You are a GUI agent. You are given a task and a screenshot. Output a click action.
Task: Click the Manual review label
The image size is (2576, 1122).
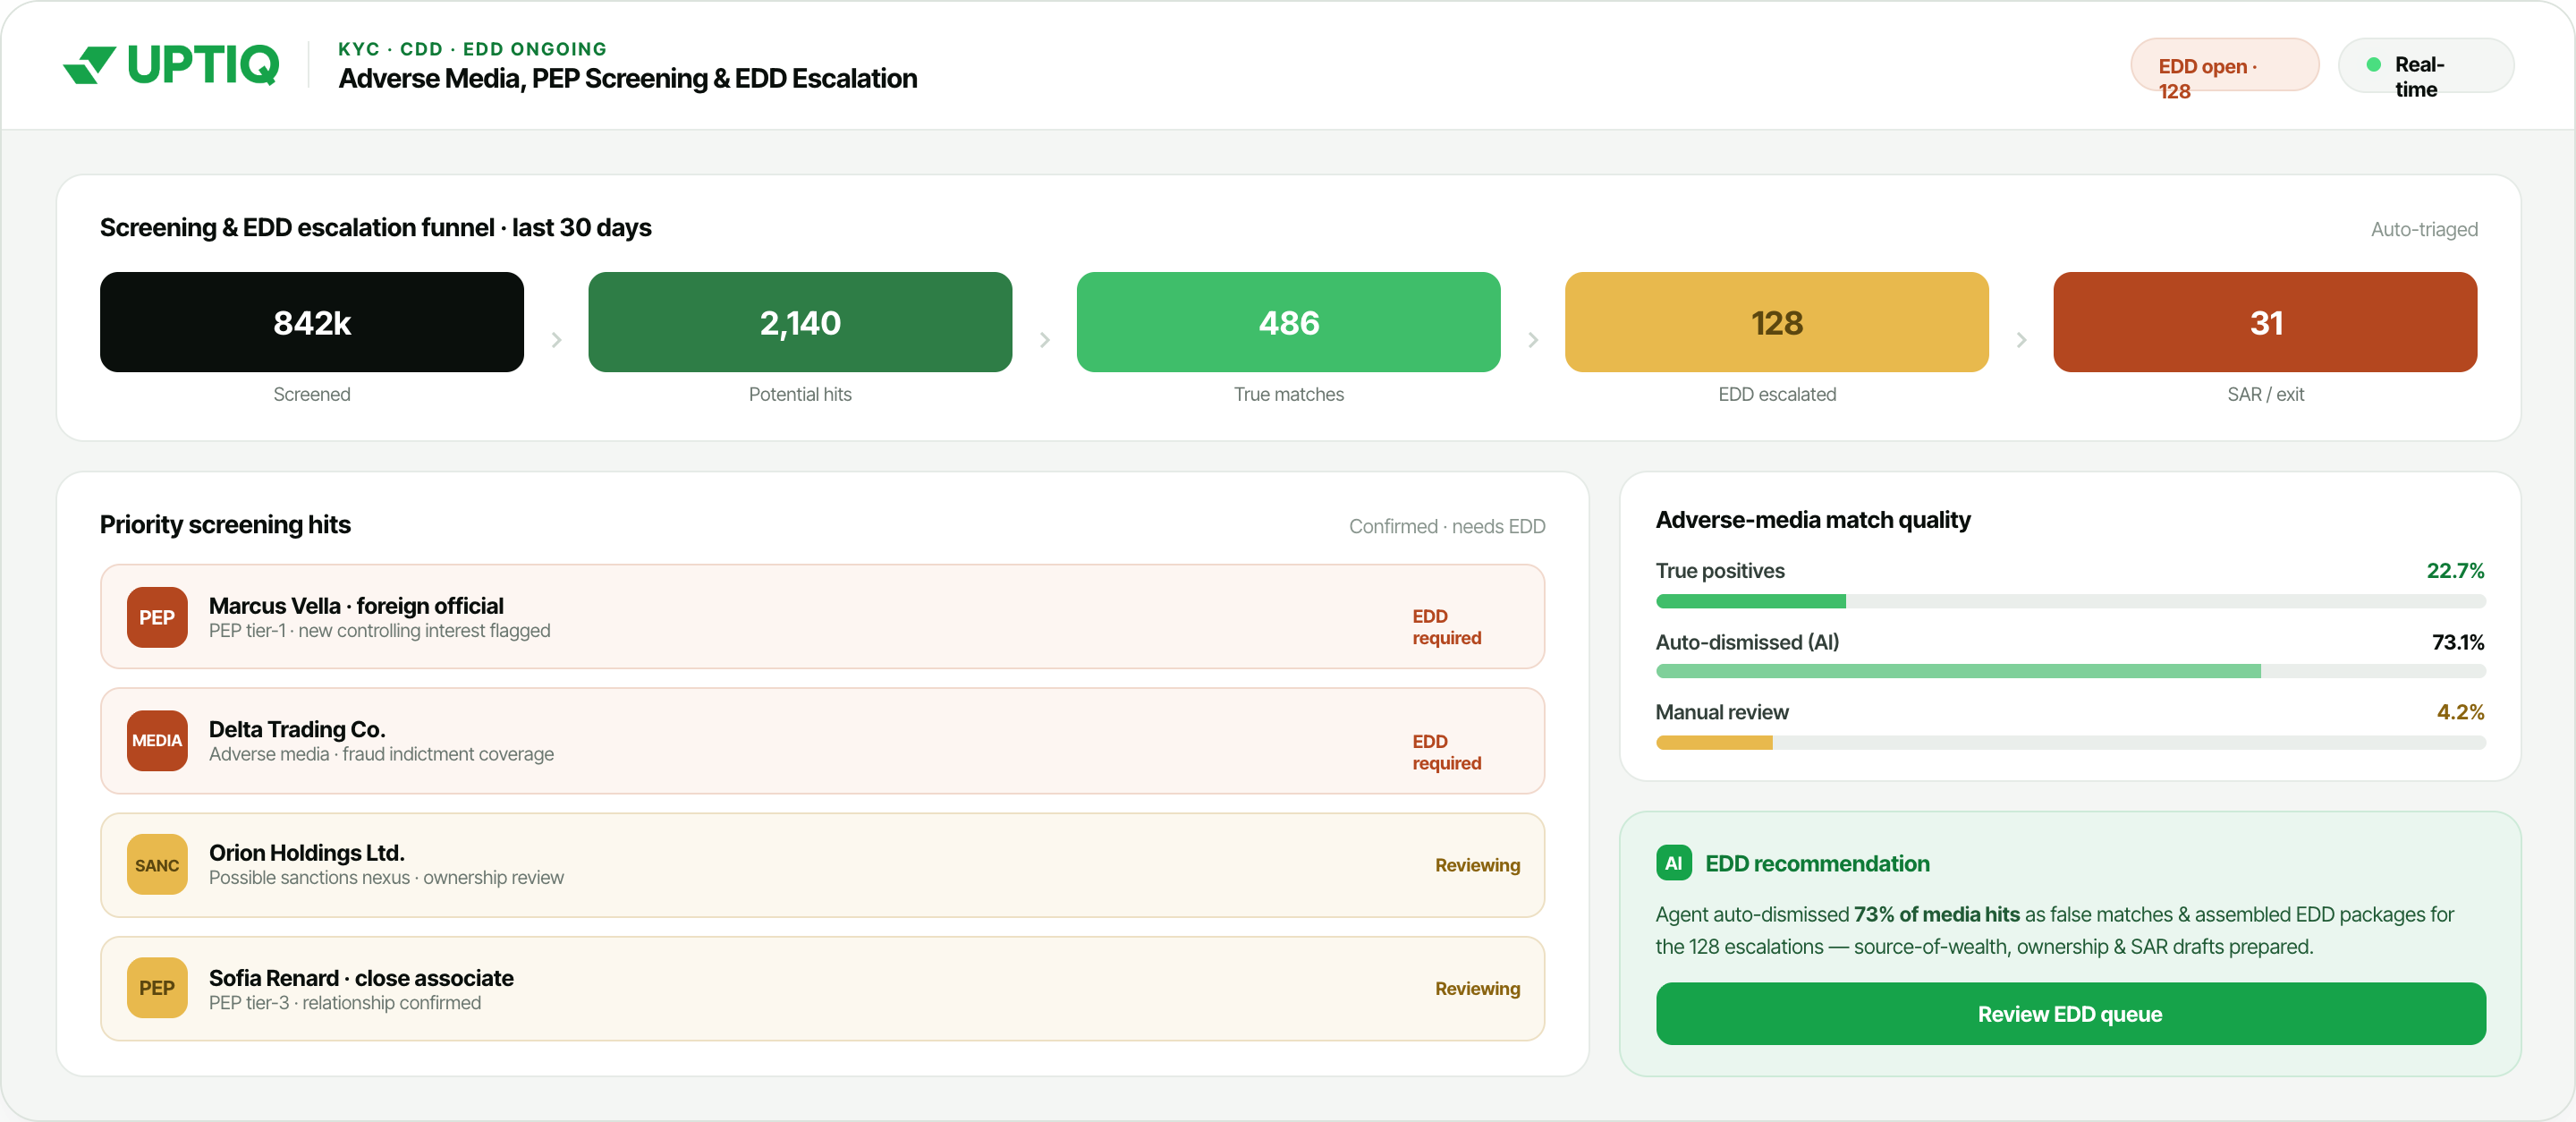[1722, 712]
